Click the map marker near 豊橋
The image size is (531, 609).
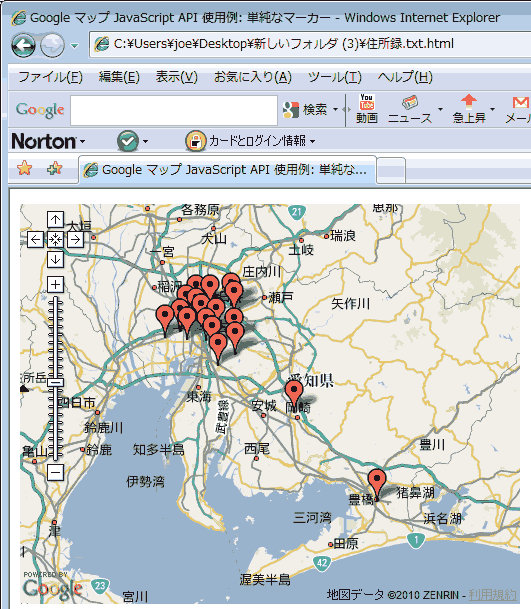point(377,483)
